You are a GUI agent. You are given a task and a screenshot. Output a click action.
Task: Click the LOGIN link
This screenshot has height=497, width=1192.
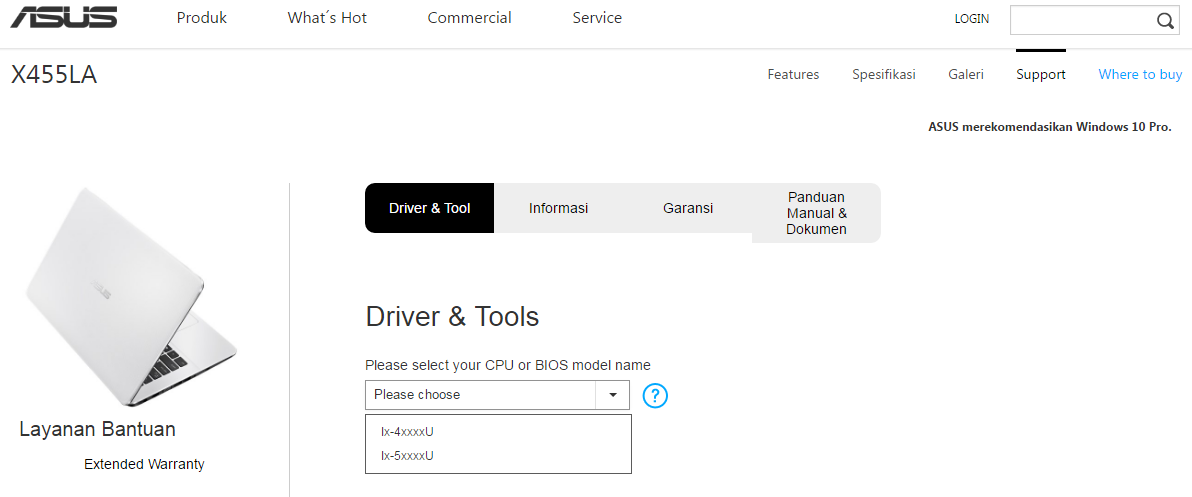pos(971,19)
